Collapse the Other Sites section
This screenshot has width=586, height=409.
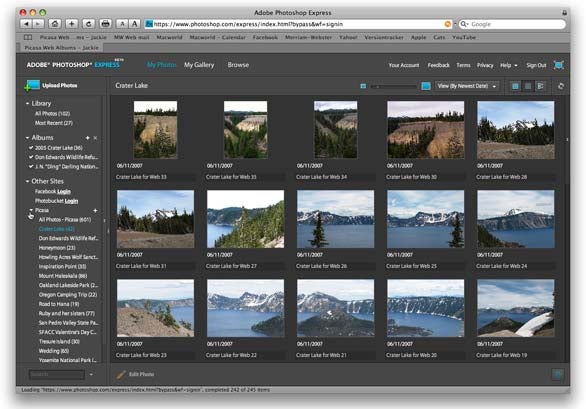27,181
